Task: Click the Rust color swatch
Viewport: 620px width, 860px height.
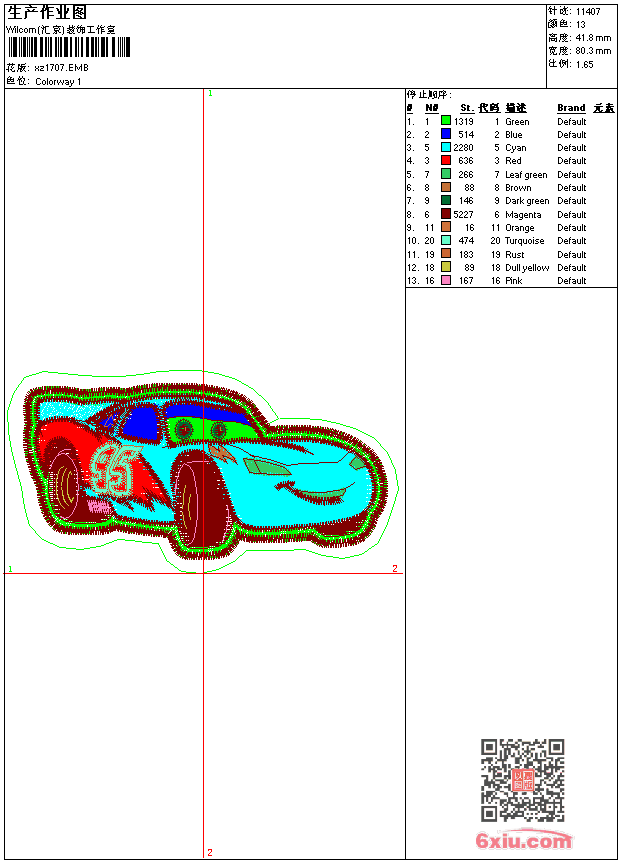Action: (x=446, y=254)
